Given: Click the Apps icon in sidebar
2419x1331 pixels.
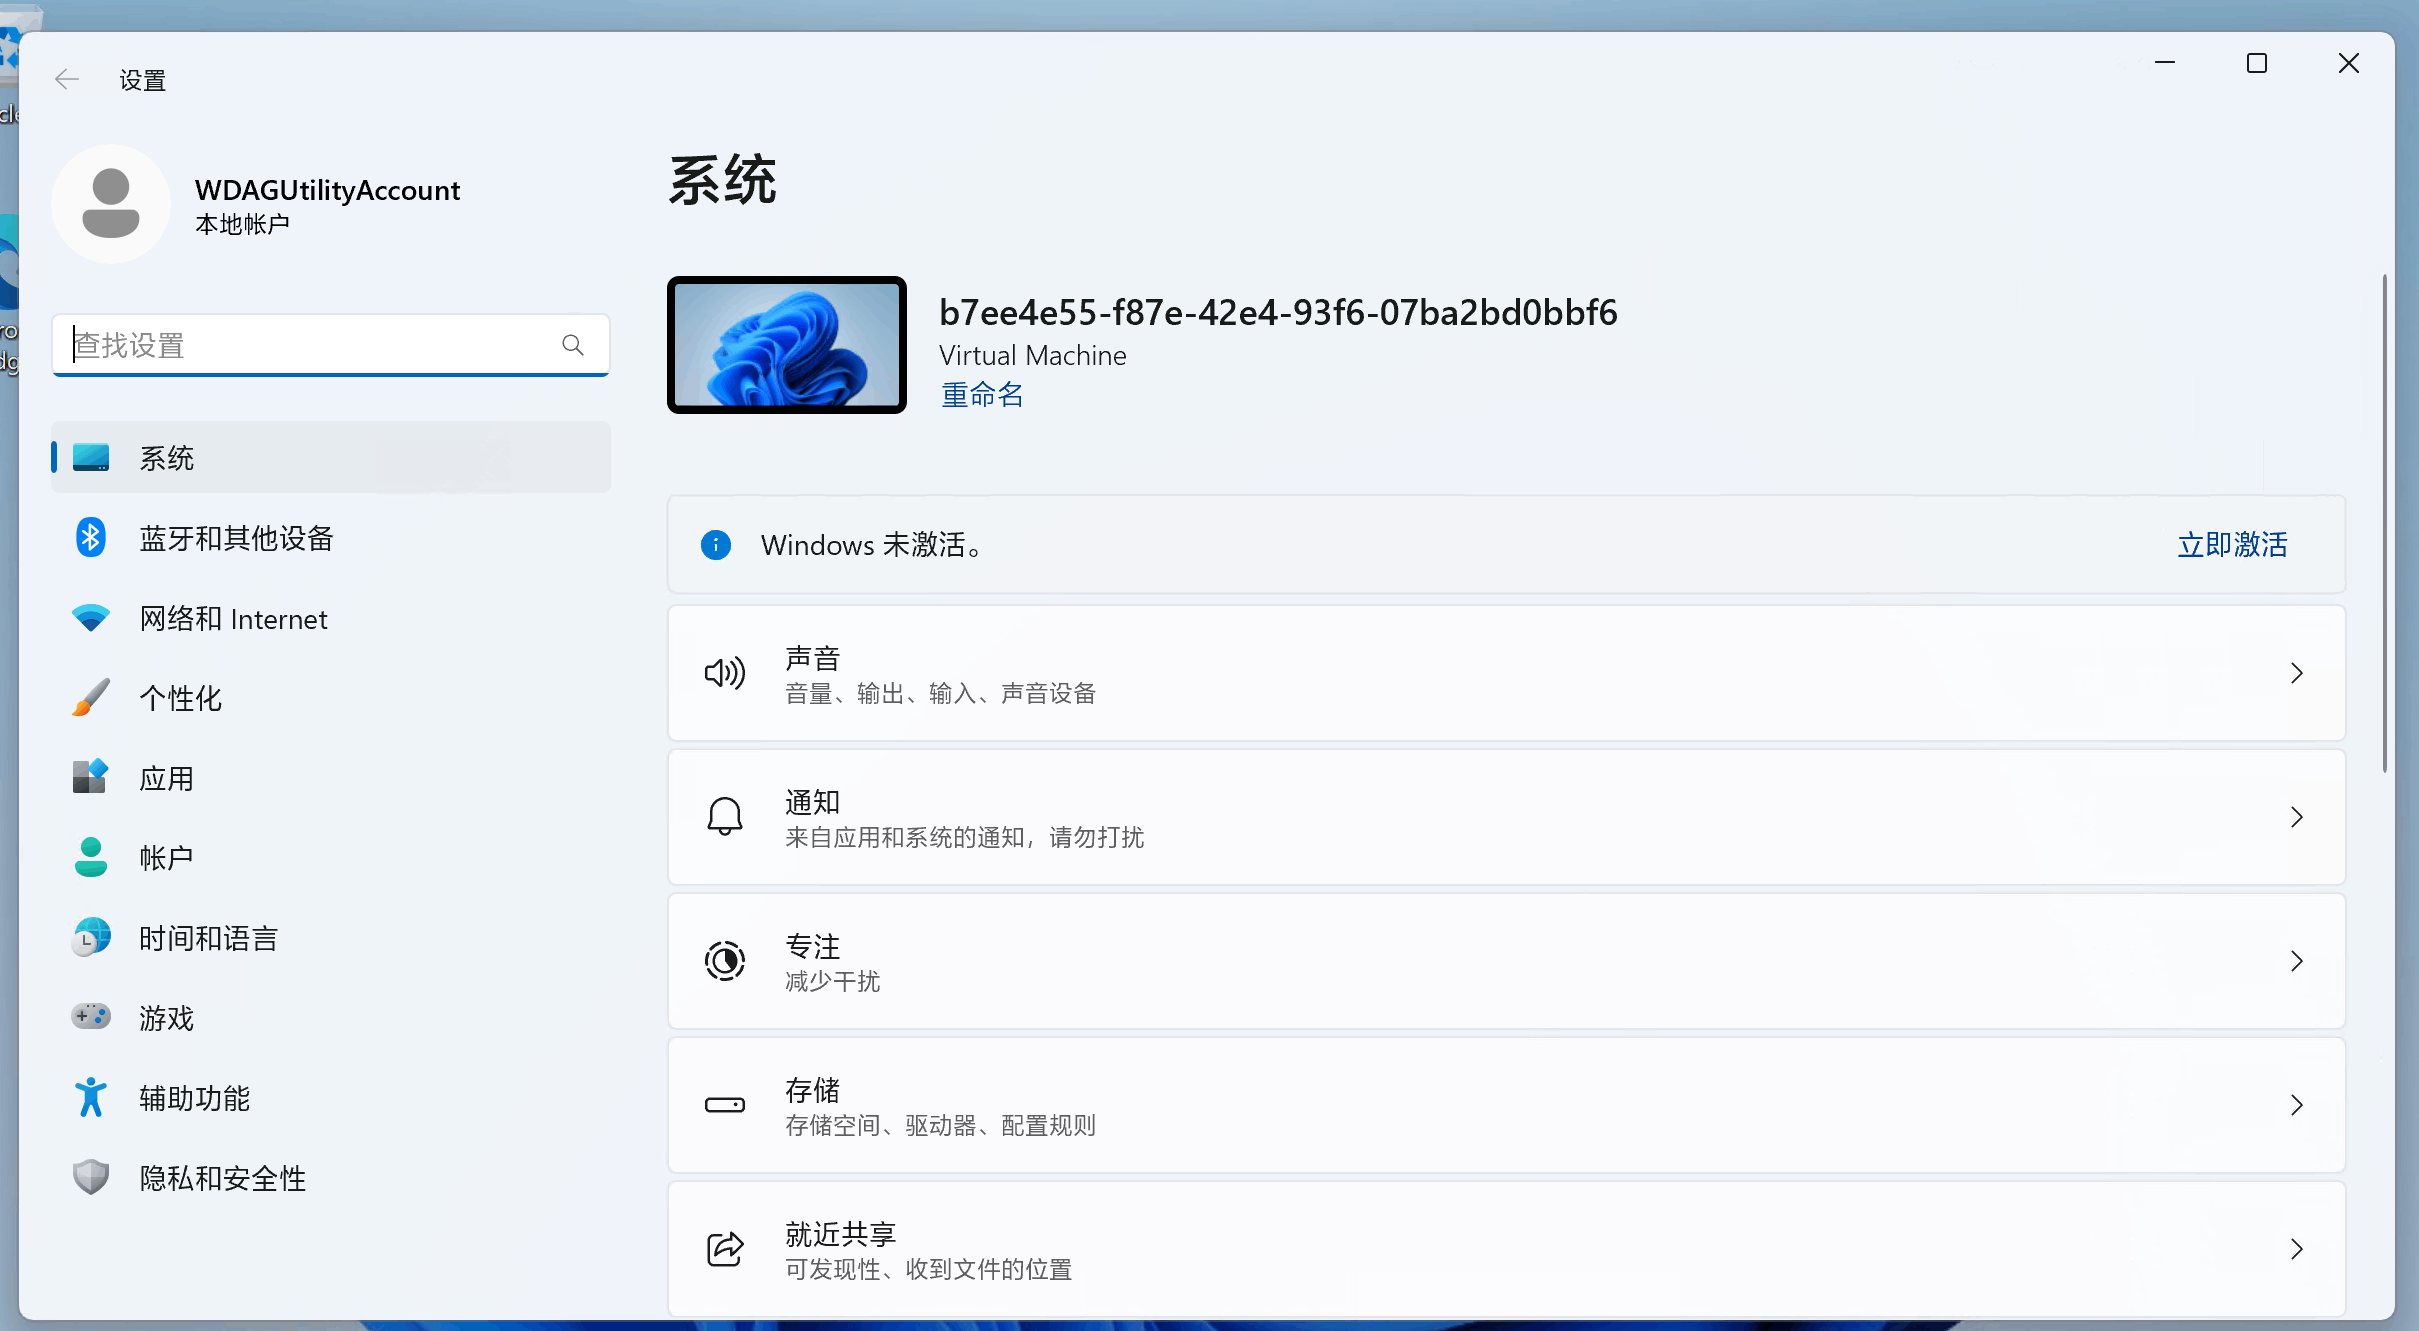Looking at the screenshot, I should [91, 777].
